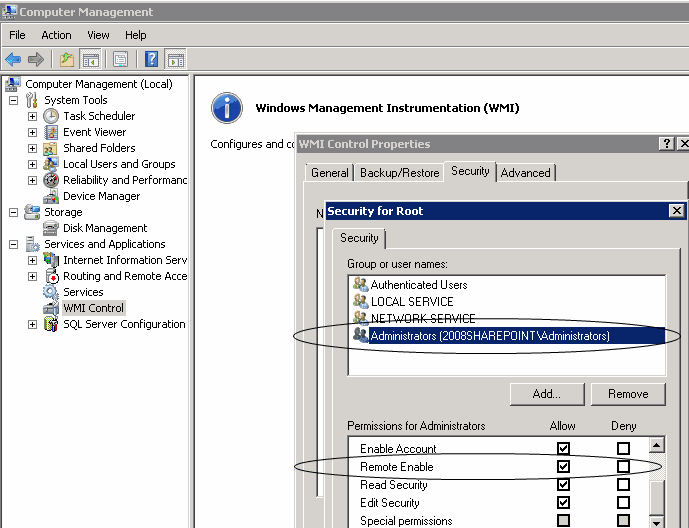This screenshot has width=689, height=528.
Task: Click the Services gear icon
Action: tap(51, 292)
